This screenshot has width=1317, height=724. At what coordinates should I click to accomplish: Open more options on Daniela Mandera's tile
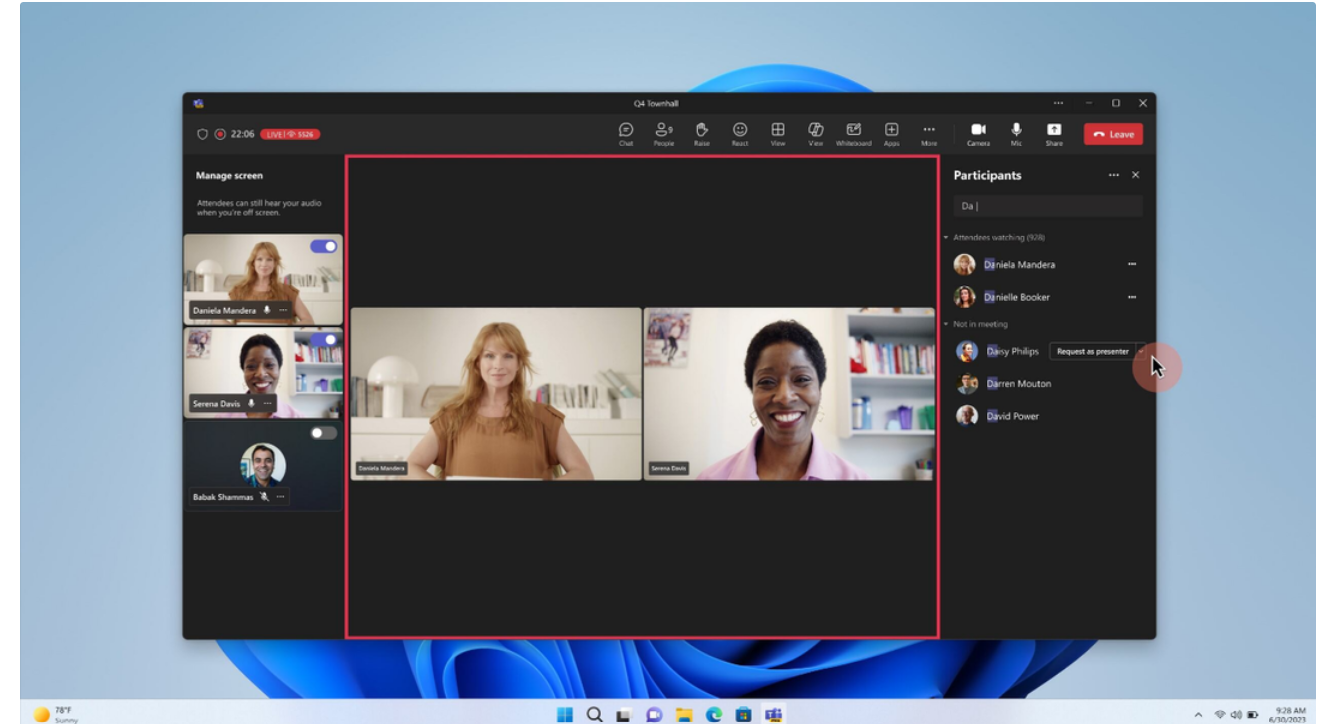[283, 310]
